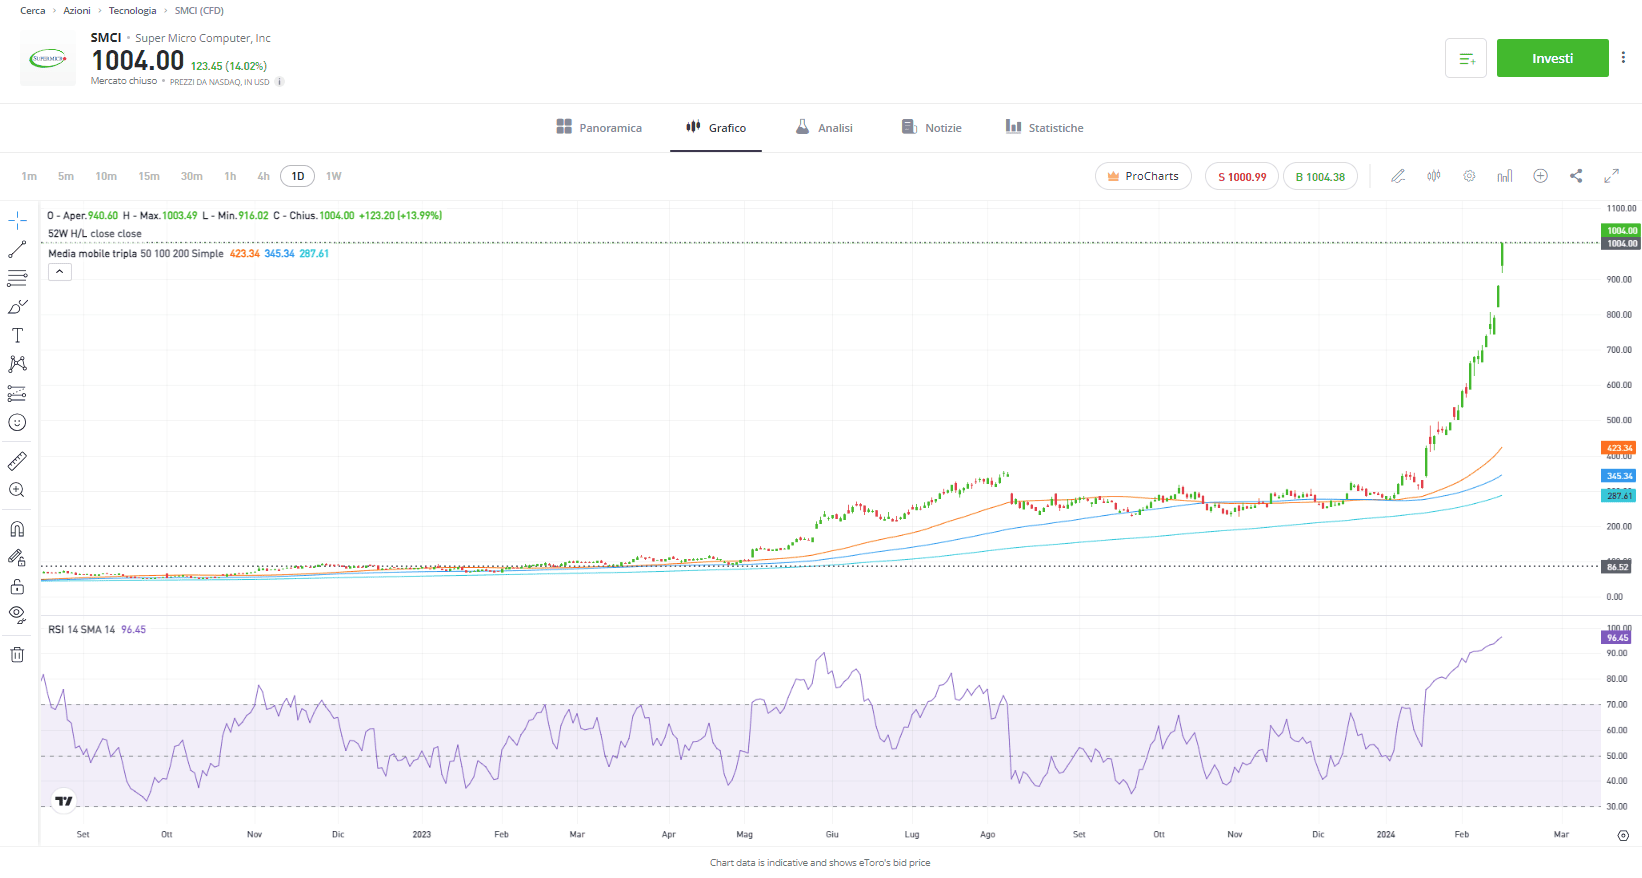Switch the chart to the 4h interval
Viewport: 1642px width, 878px height.
point(263,176)
